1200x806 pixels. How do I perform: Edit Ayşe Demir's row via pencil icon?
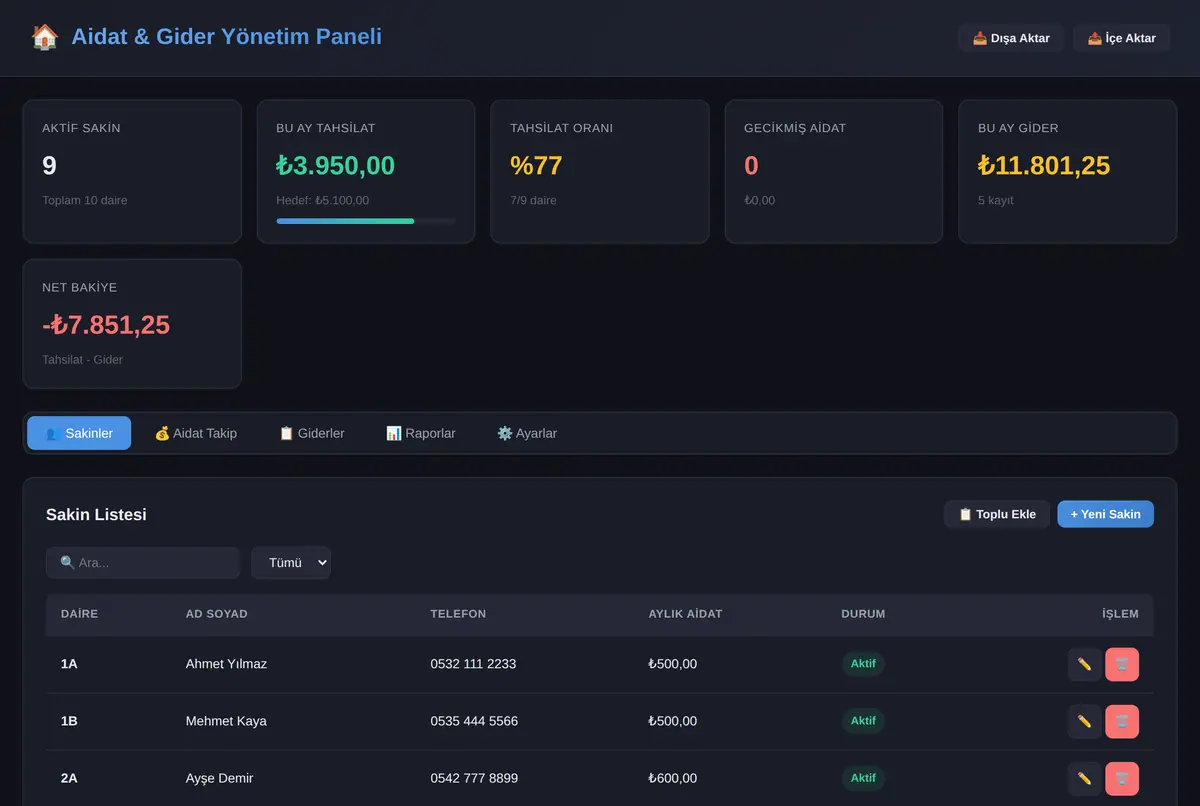(x=1085, y=778)
